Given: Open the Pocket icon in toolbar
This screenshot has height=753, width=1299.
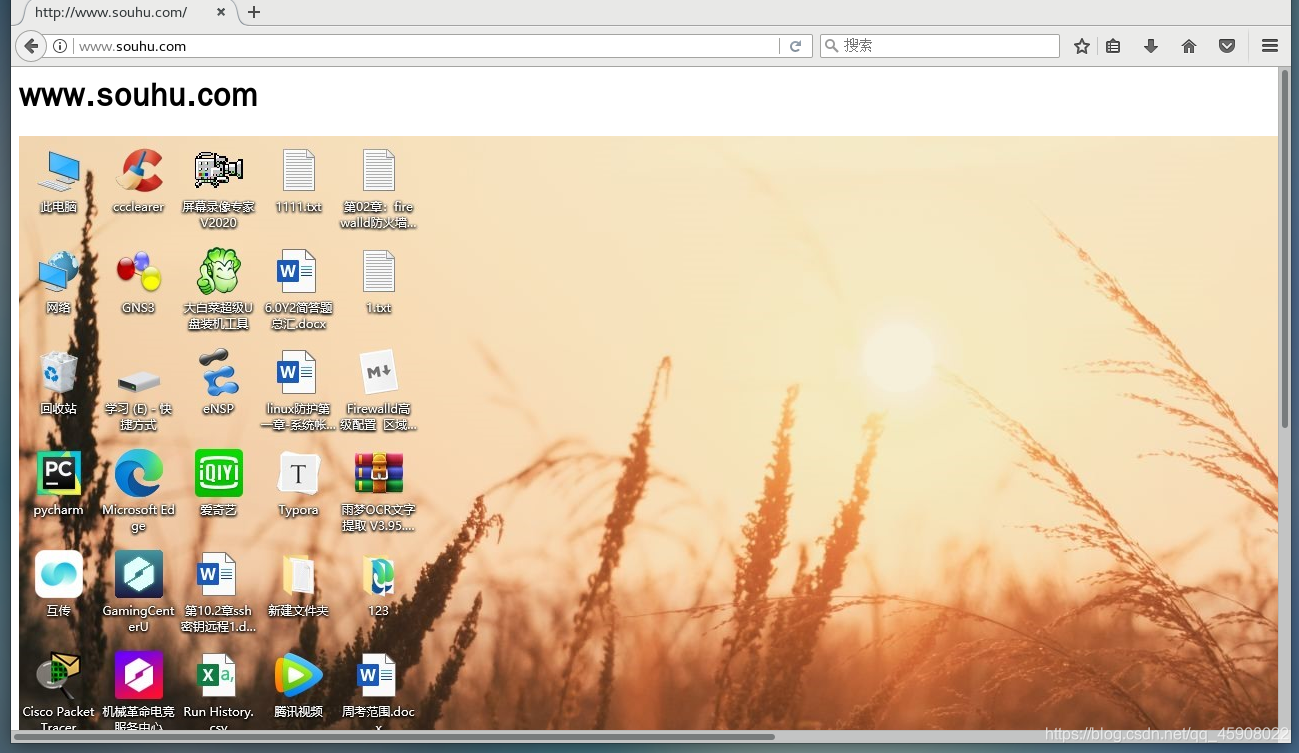Looking at the screenshot, I should click(1227, 46).
